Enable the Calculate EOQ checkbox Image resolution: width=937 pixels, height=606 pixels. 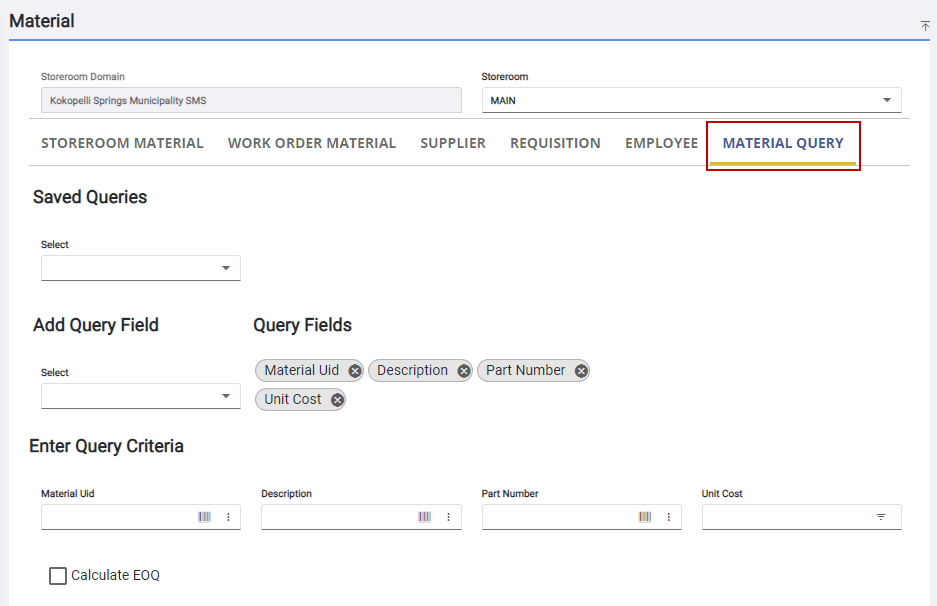coord(58,575)
